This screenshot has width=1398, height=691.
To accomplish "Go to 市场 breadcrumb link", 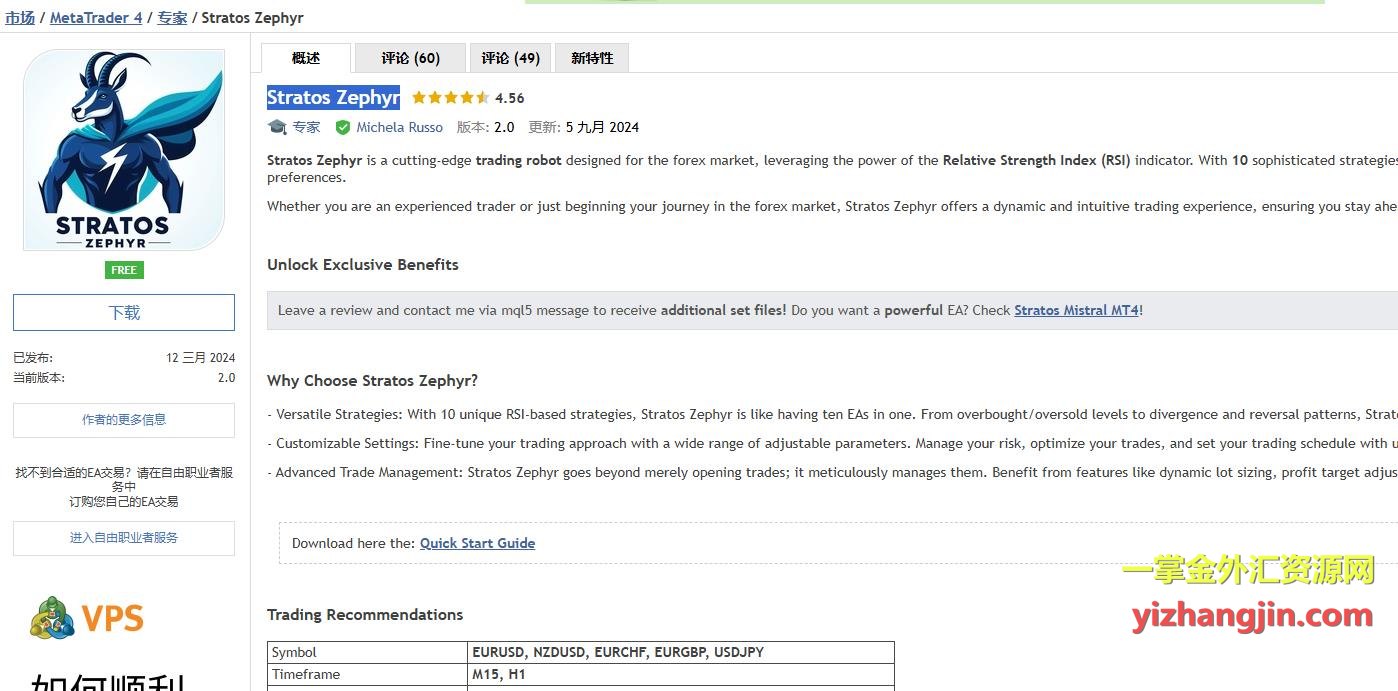I will point(20,18).
